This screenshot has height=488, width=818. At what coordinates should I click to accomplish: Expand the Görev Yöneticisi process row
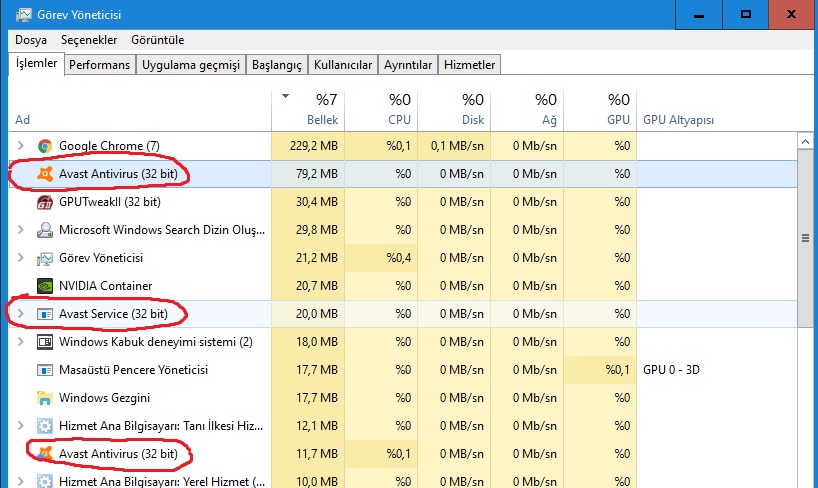click(20, 258)
